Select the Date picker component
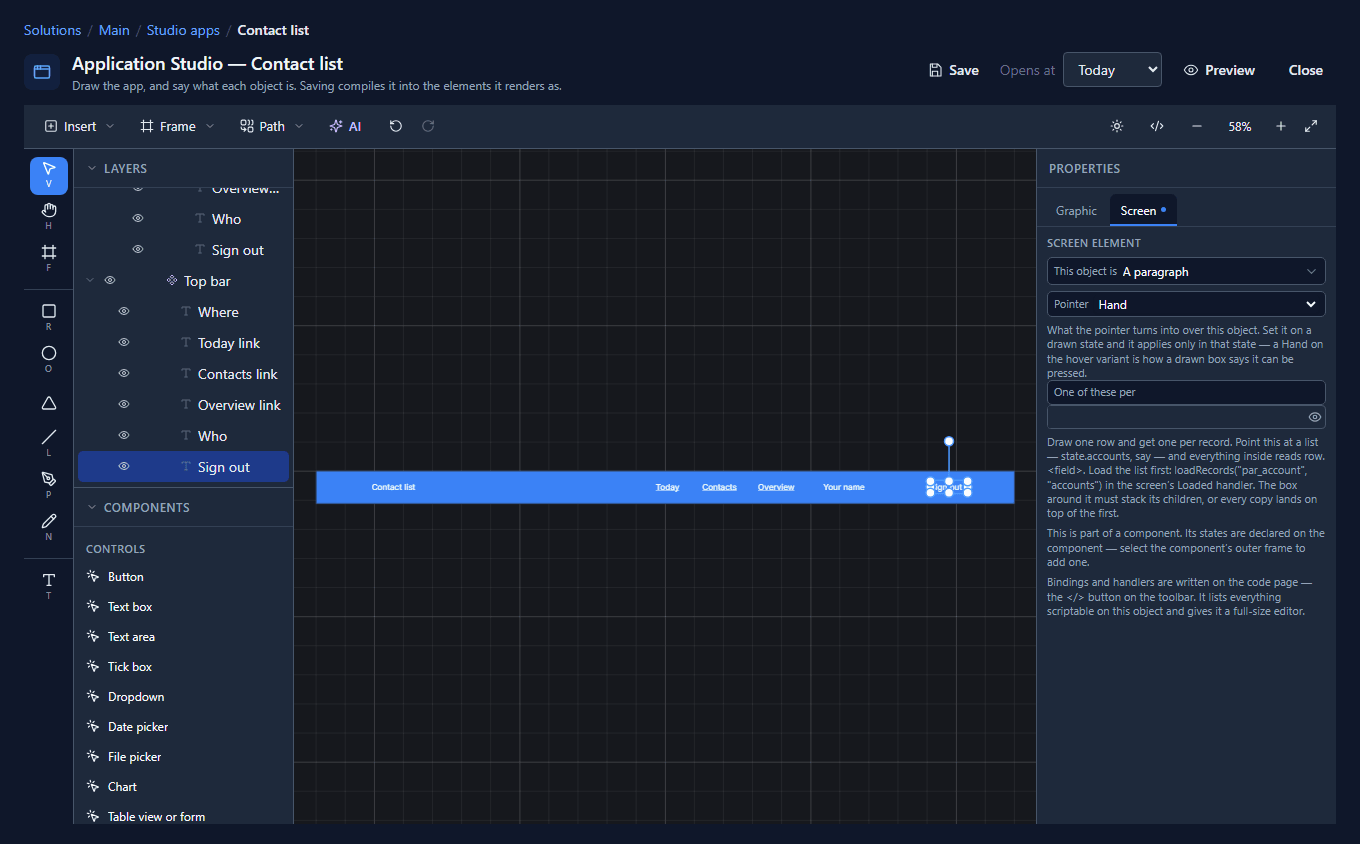Viewport: 1360px width, 844px height. click(x=138, y=727)
